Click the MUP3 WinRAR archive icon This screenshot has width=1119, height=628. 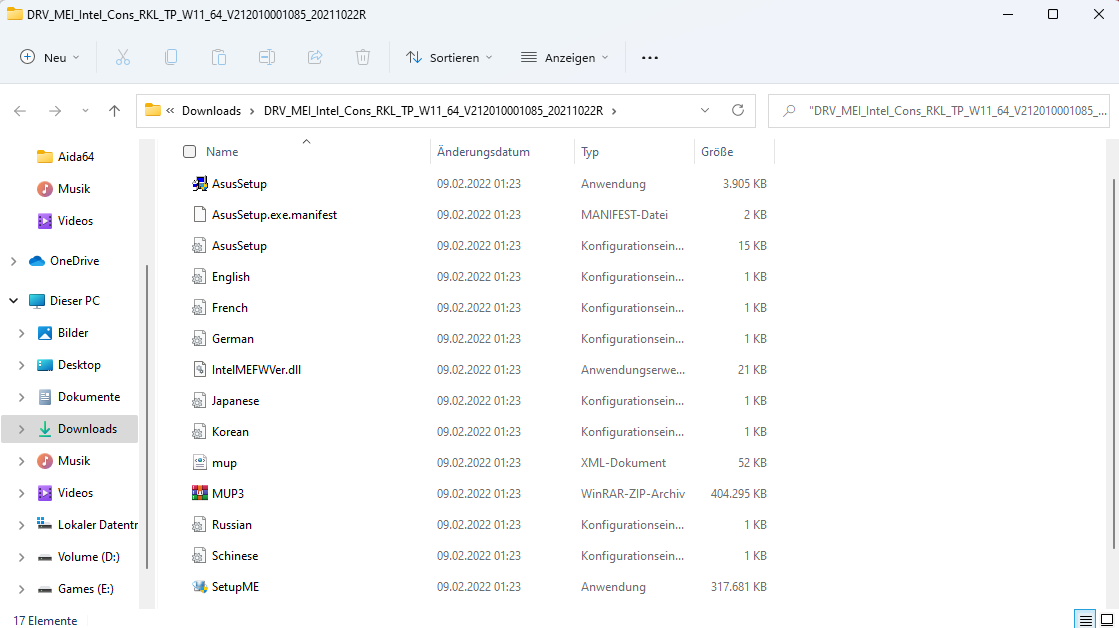(x=200, y=493)
